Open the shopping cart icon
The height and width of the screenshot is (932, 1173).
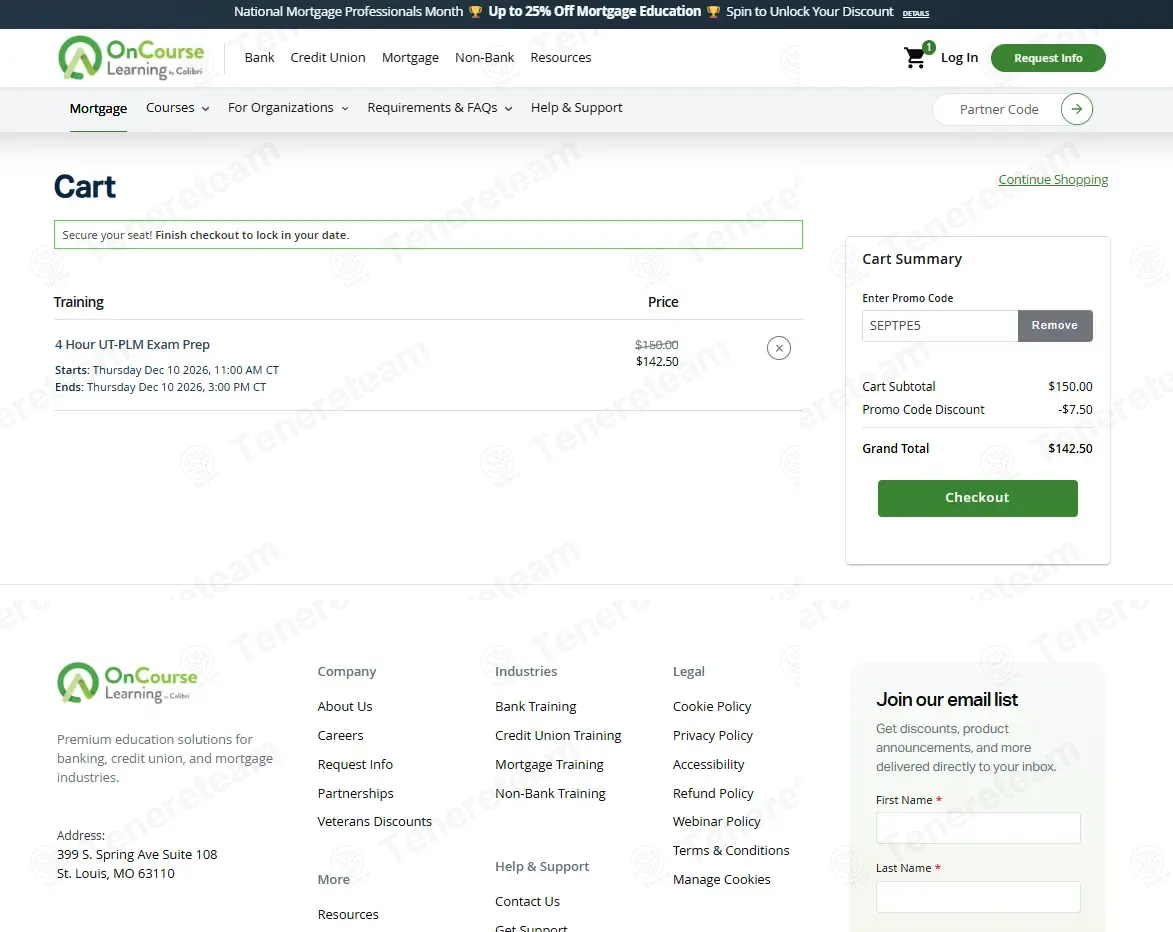(916, 57)
